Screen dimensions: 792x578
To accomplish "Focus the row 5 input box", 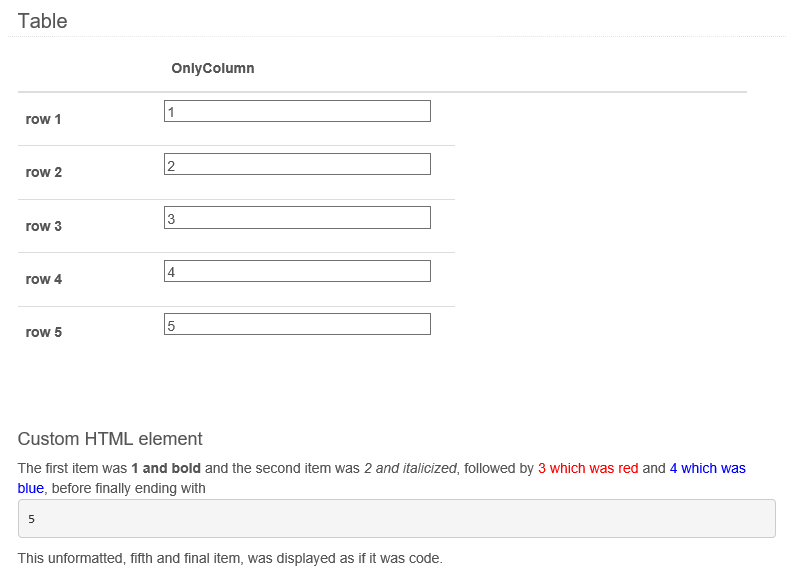I will pos(297,324).
